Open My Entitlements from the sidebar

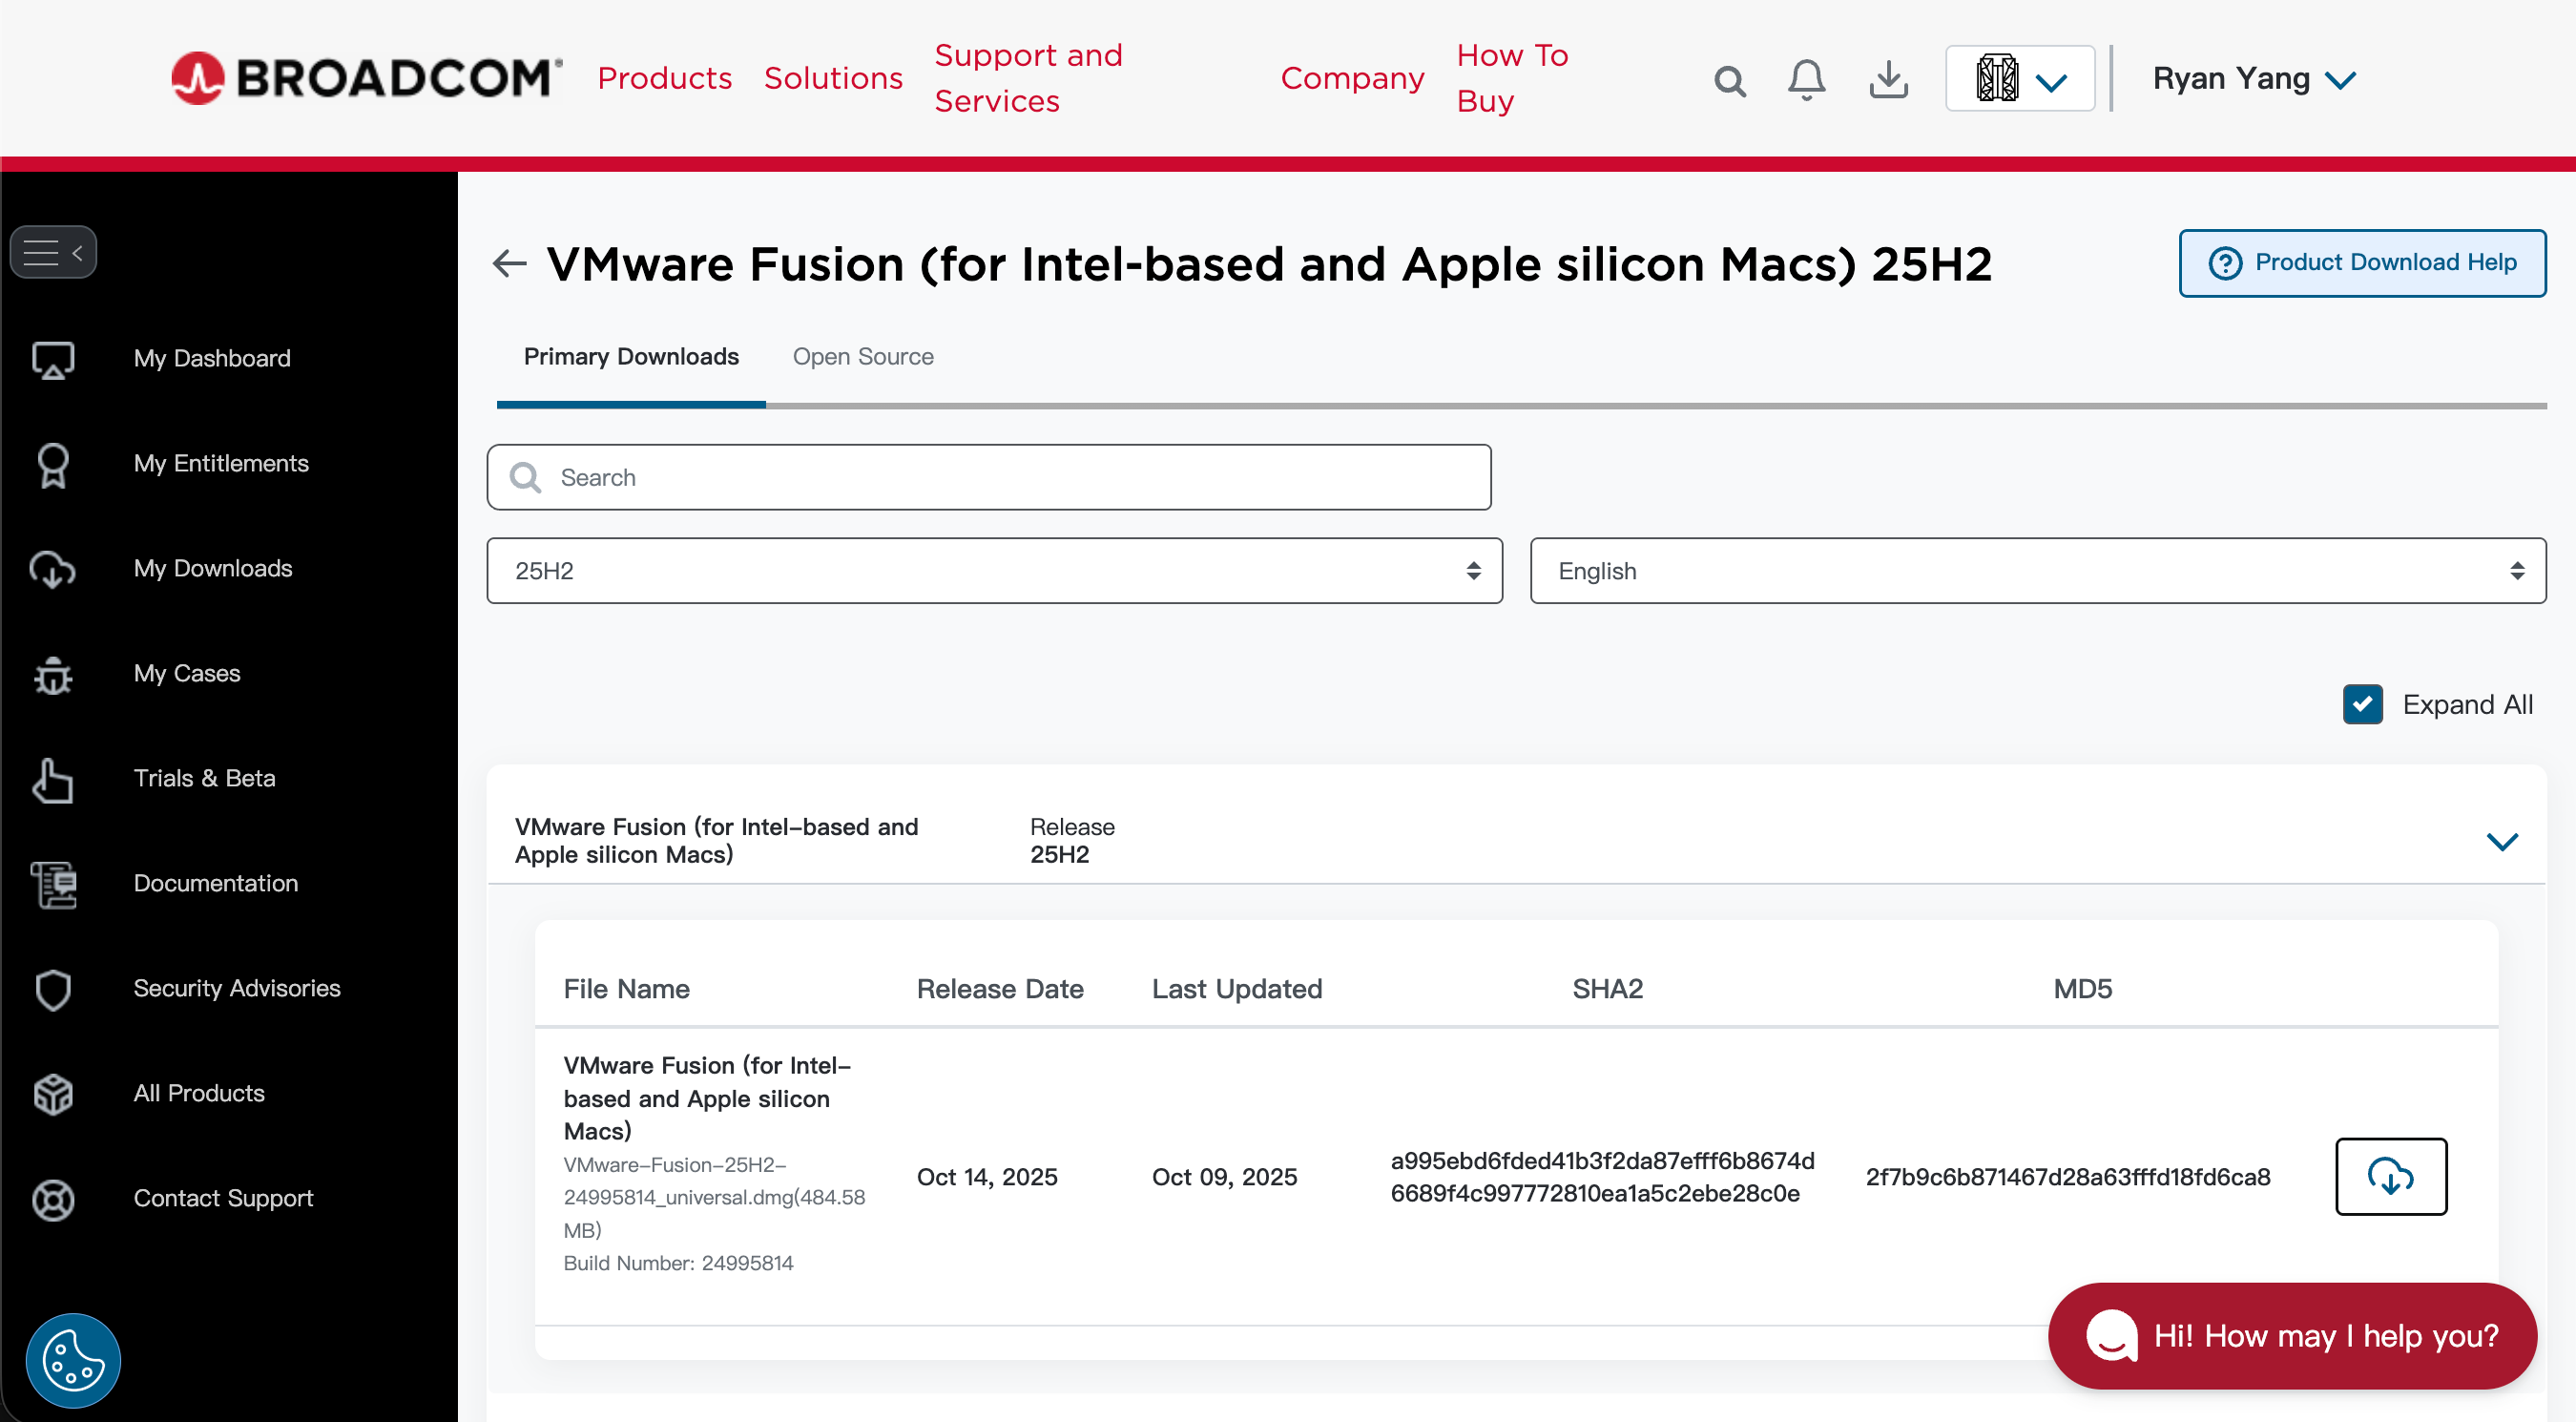pyautogui.click(x=221, y=463)
